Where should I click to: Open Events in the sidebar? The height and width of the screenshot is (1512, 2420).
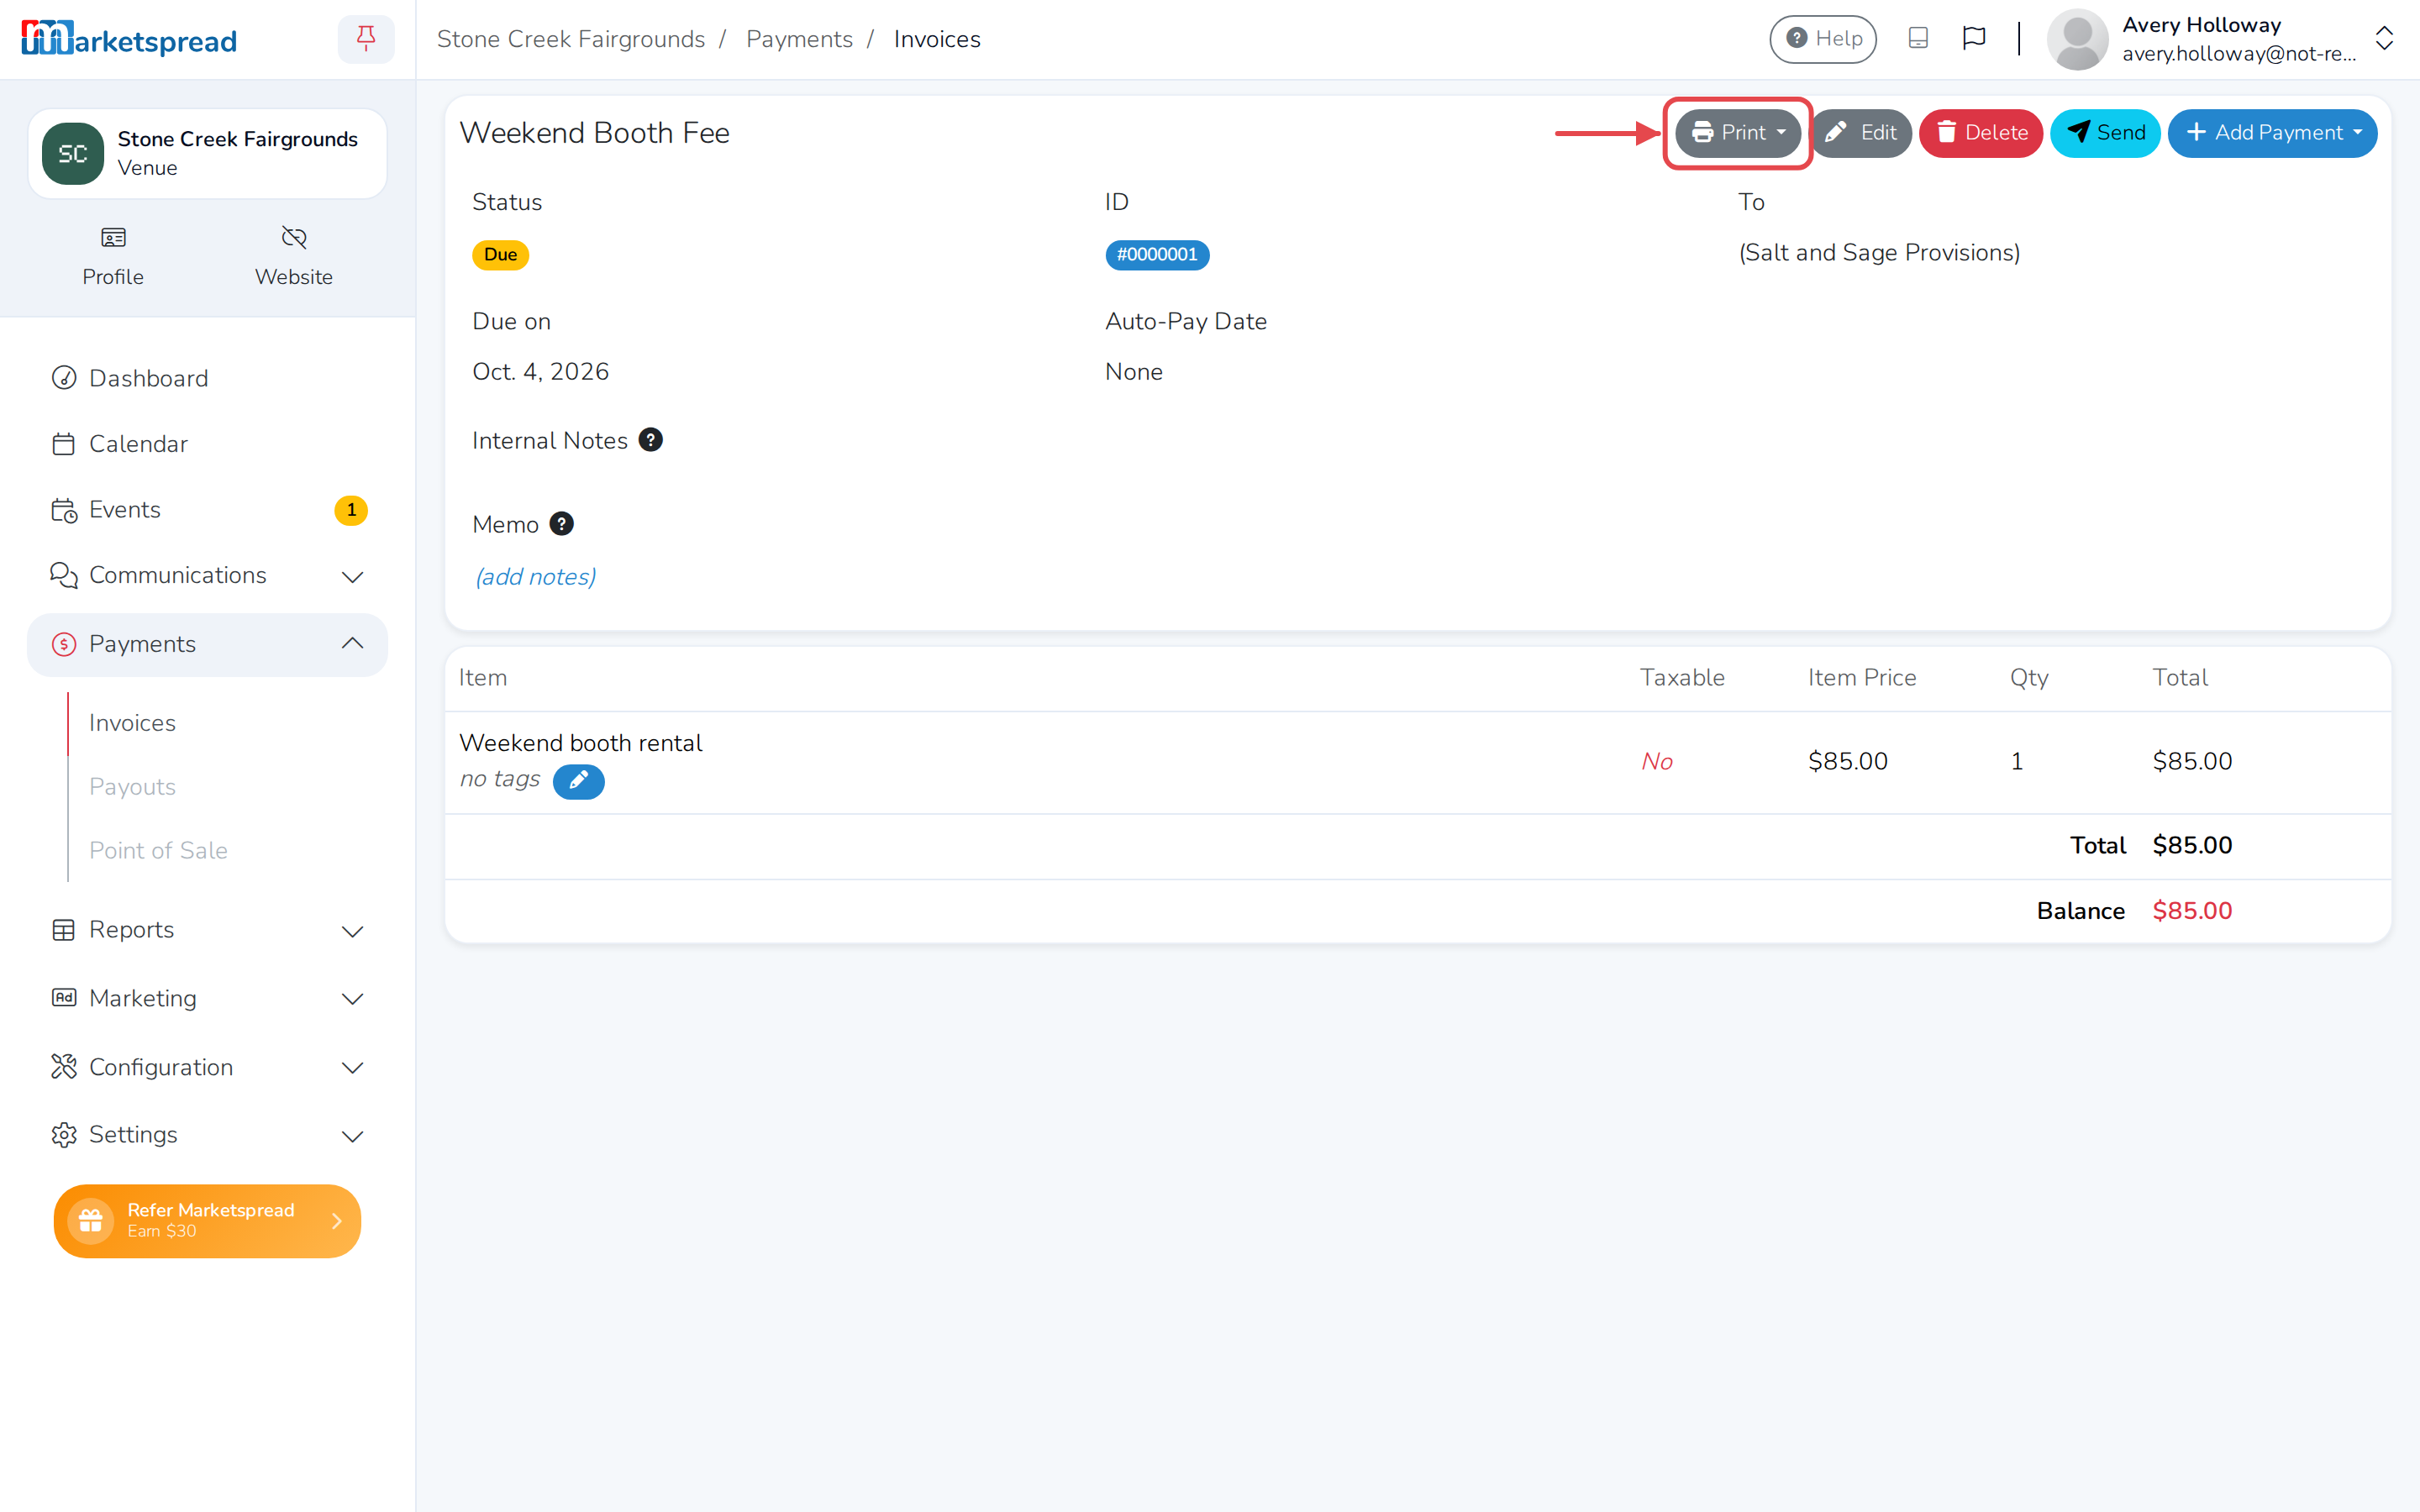pyautogui.click(x=207, y=510)
